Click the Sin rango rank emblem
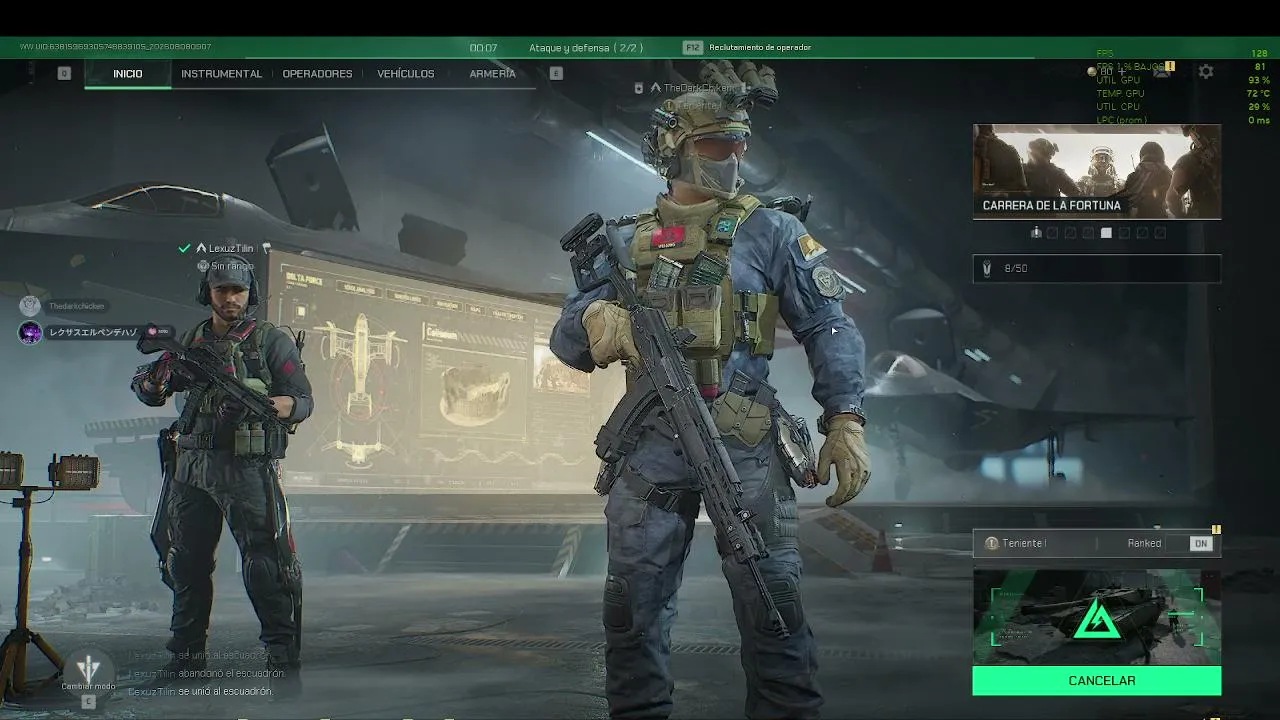 pos(203,266)
